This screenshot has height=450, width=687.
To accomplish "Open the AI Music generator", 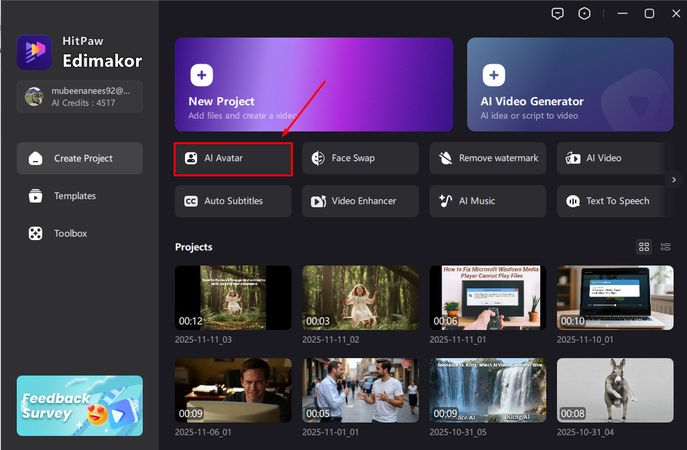I will [x=488, y=201].
